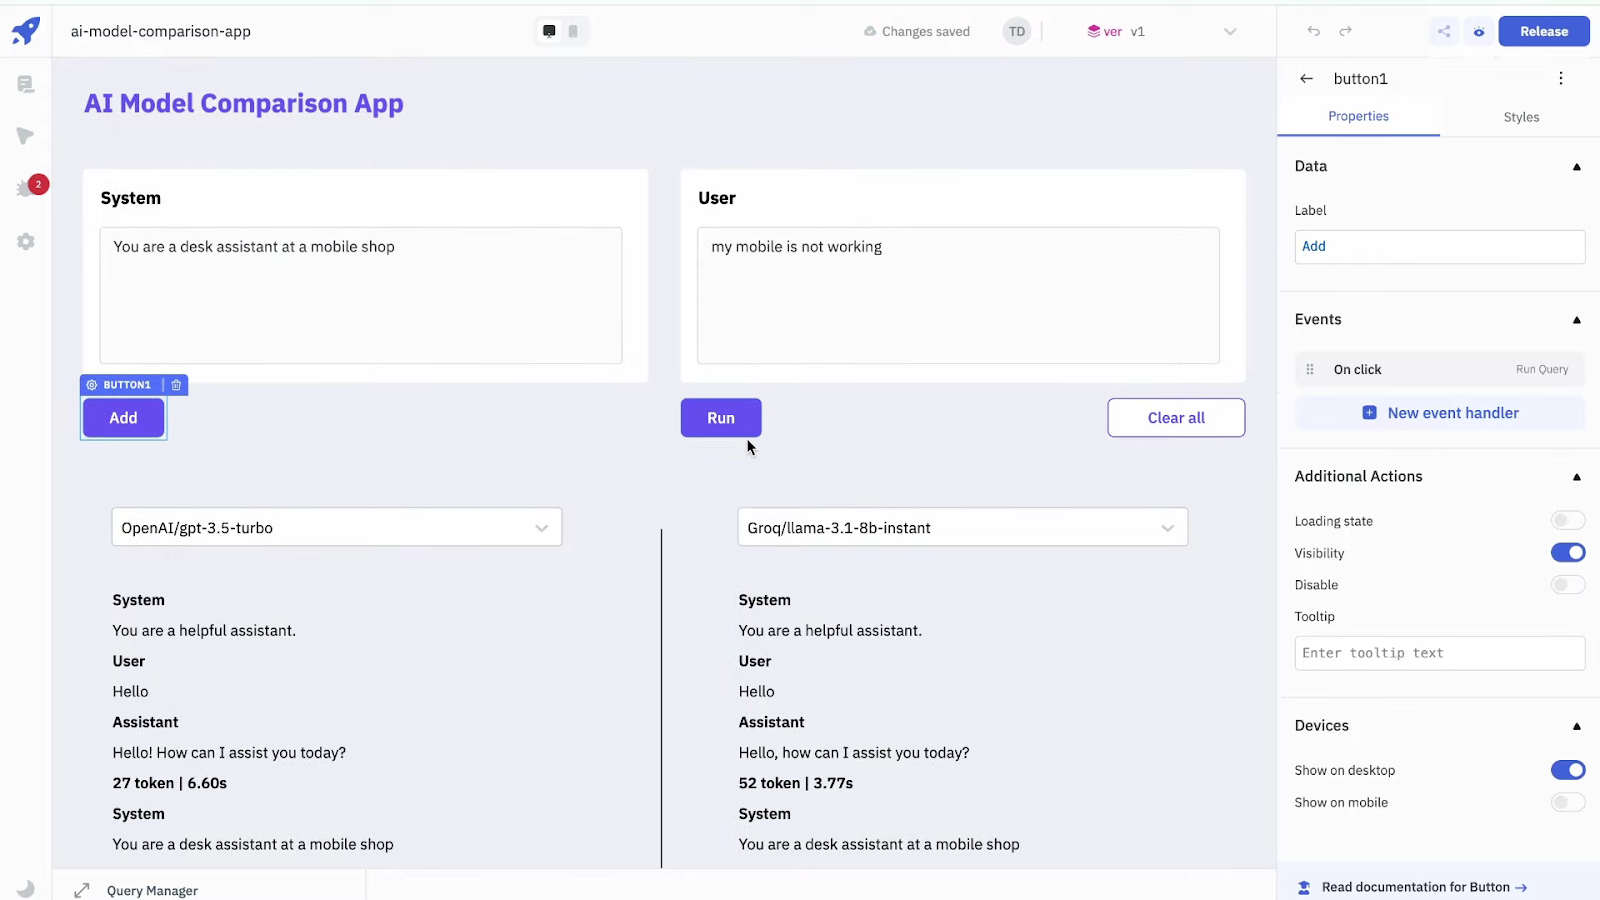Image resolution: width=1600 pixels, height=900 pixels.
Task: Click the Query Manager label
Action: tap(152, 890)
